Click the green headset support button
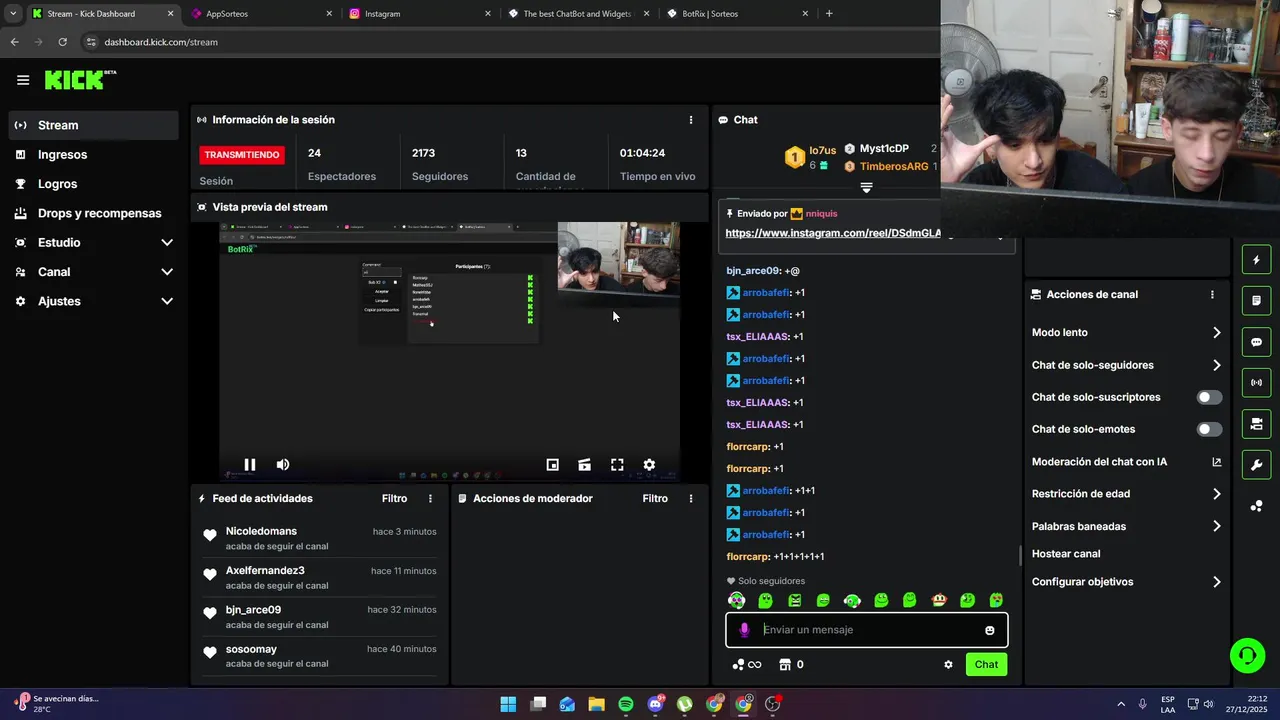The image size is (1280, 720). coord(1247,656)
